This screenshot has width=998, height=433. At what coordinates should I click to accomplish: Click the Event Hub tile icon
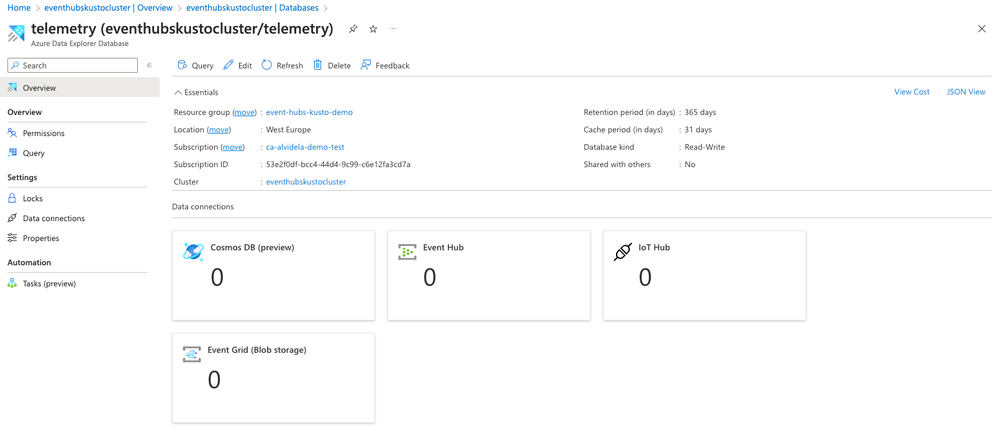pos(407,252)
